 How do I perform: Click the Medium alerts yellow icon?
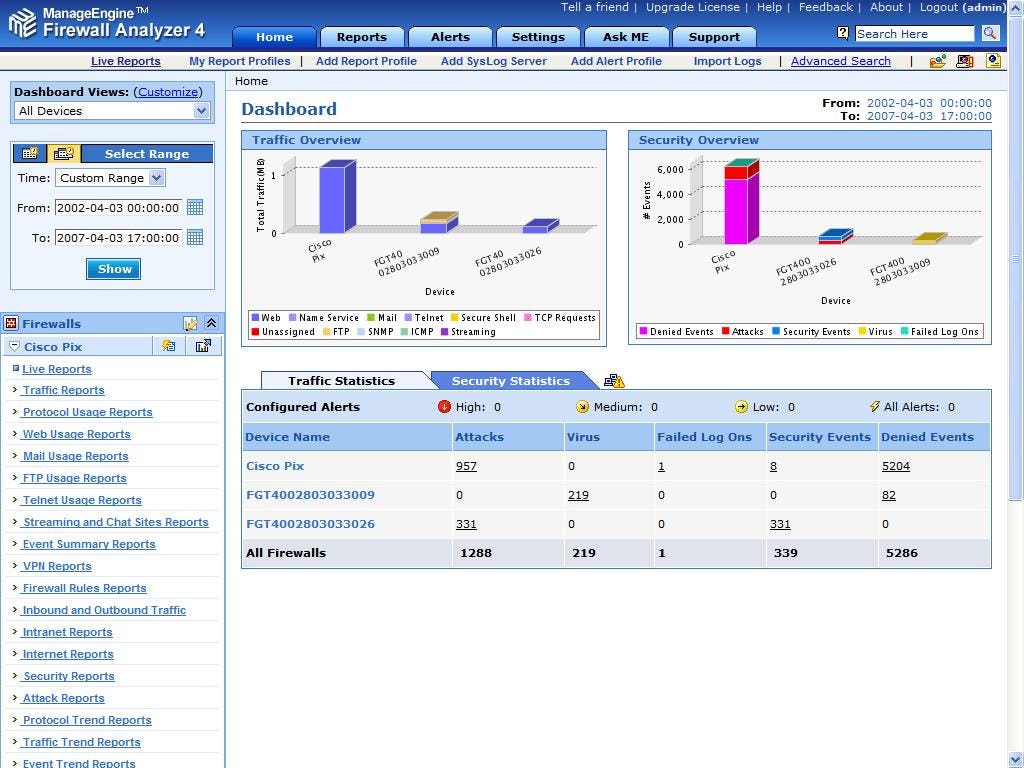click(582, 407)
